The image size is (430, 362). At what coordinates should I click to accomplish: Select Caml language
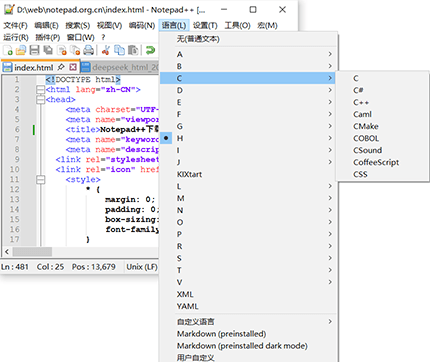pyautogui.click(x=383, y=114)
